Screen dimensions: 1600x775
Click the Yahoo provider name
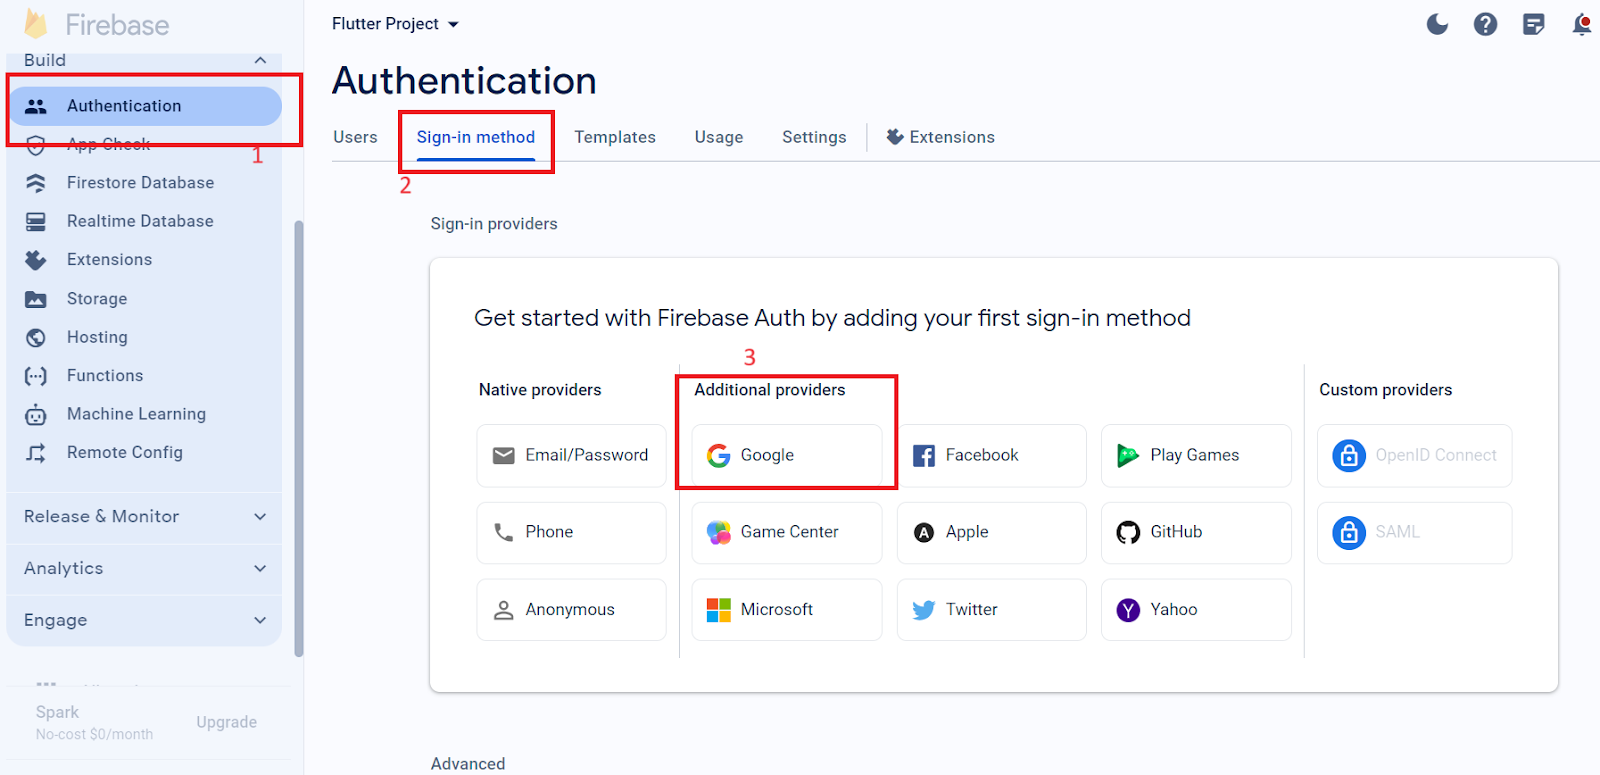(1174, 610)
